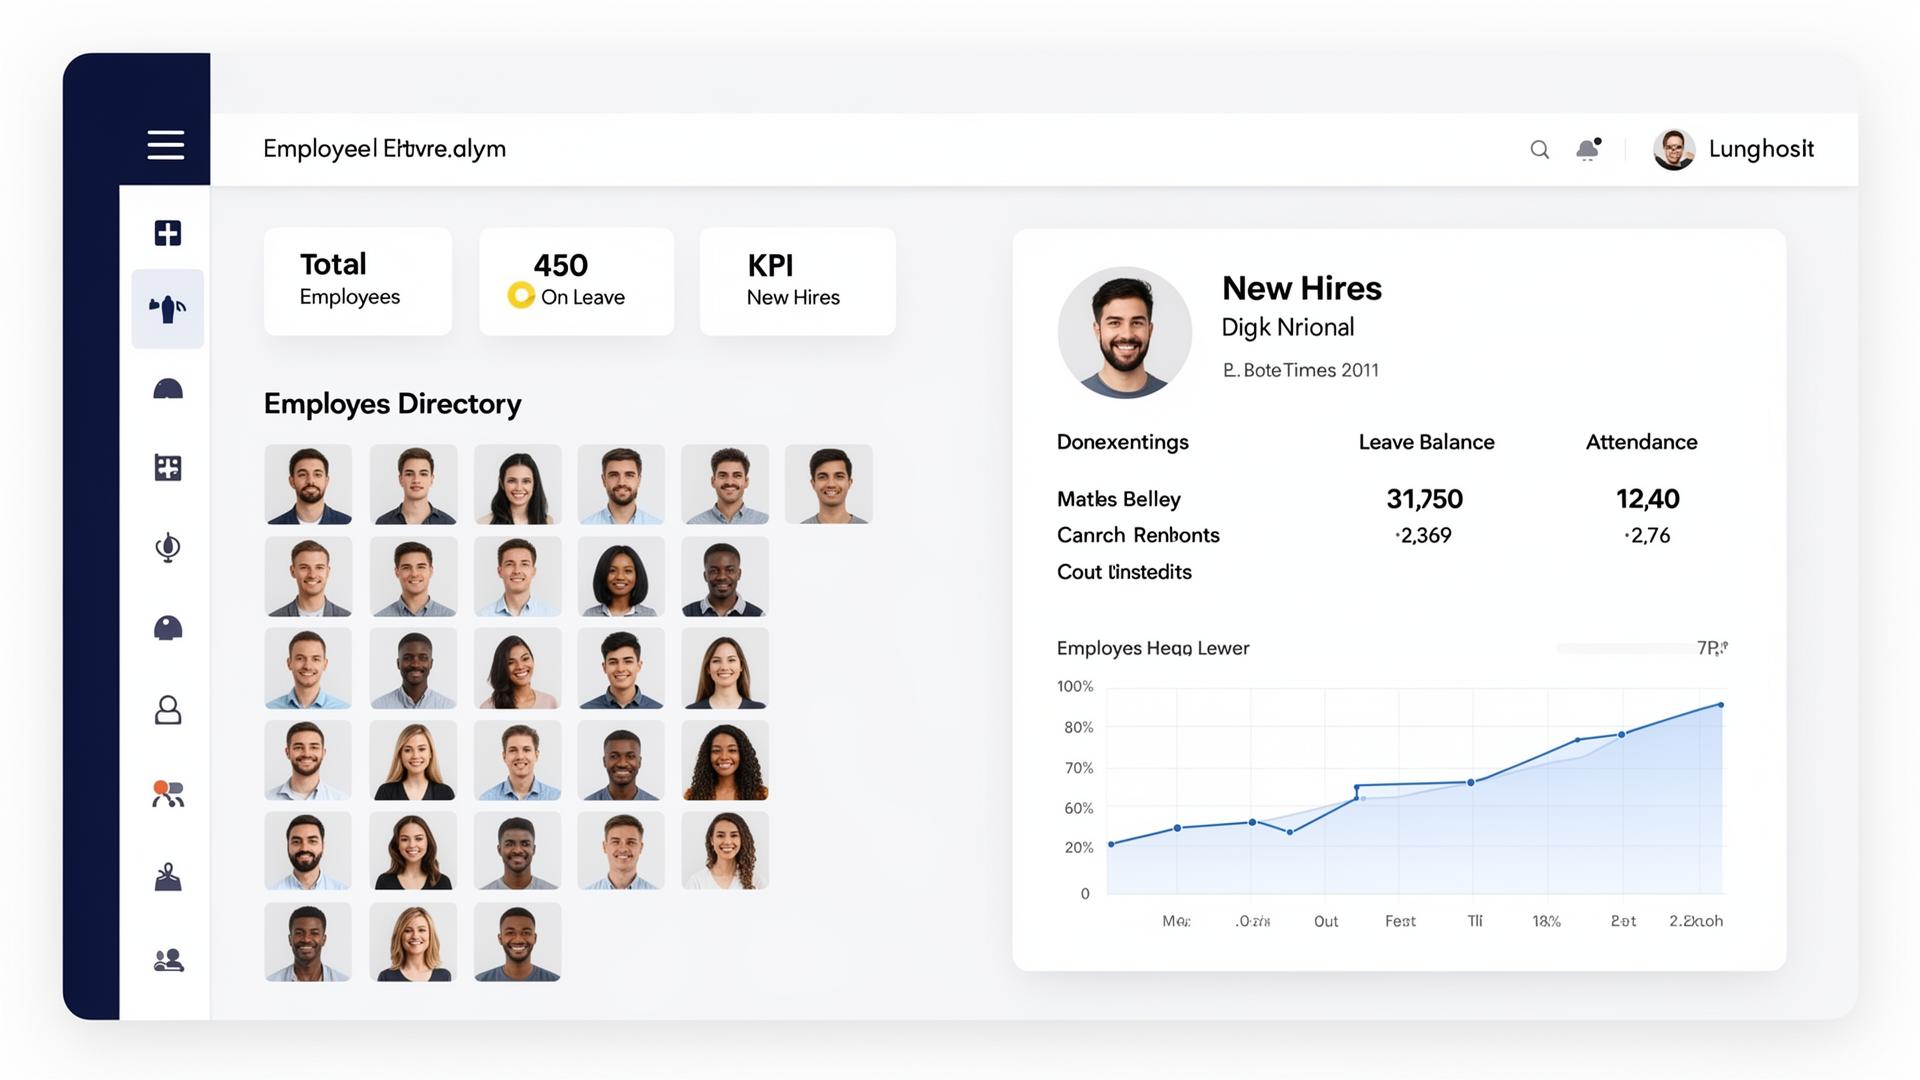Select the first employee photo in directory

308,484
